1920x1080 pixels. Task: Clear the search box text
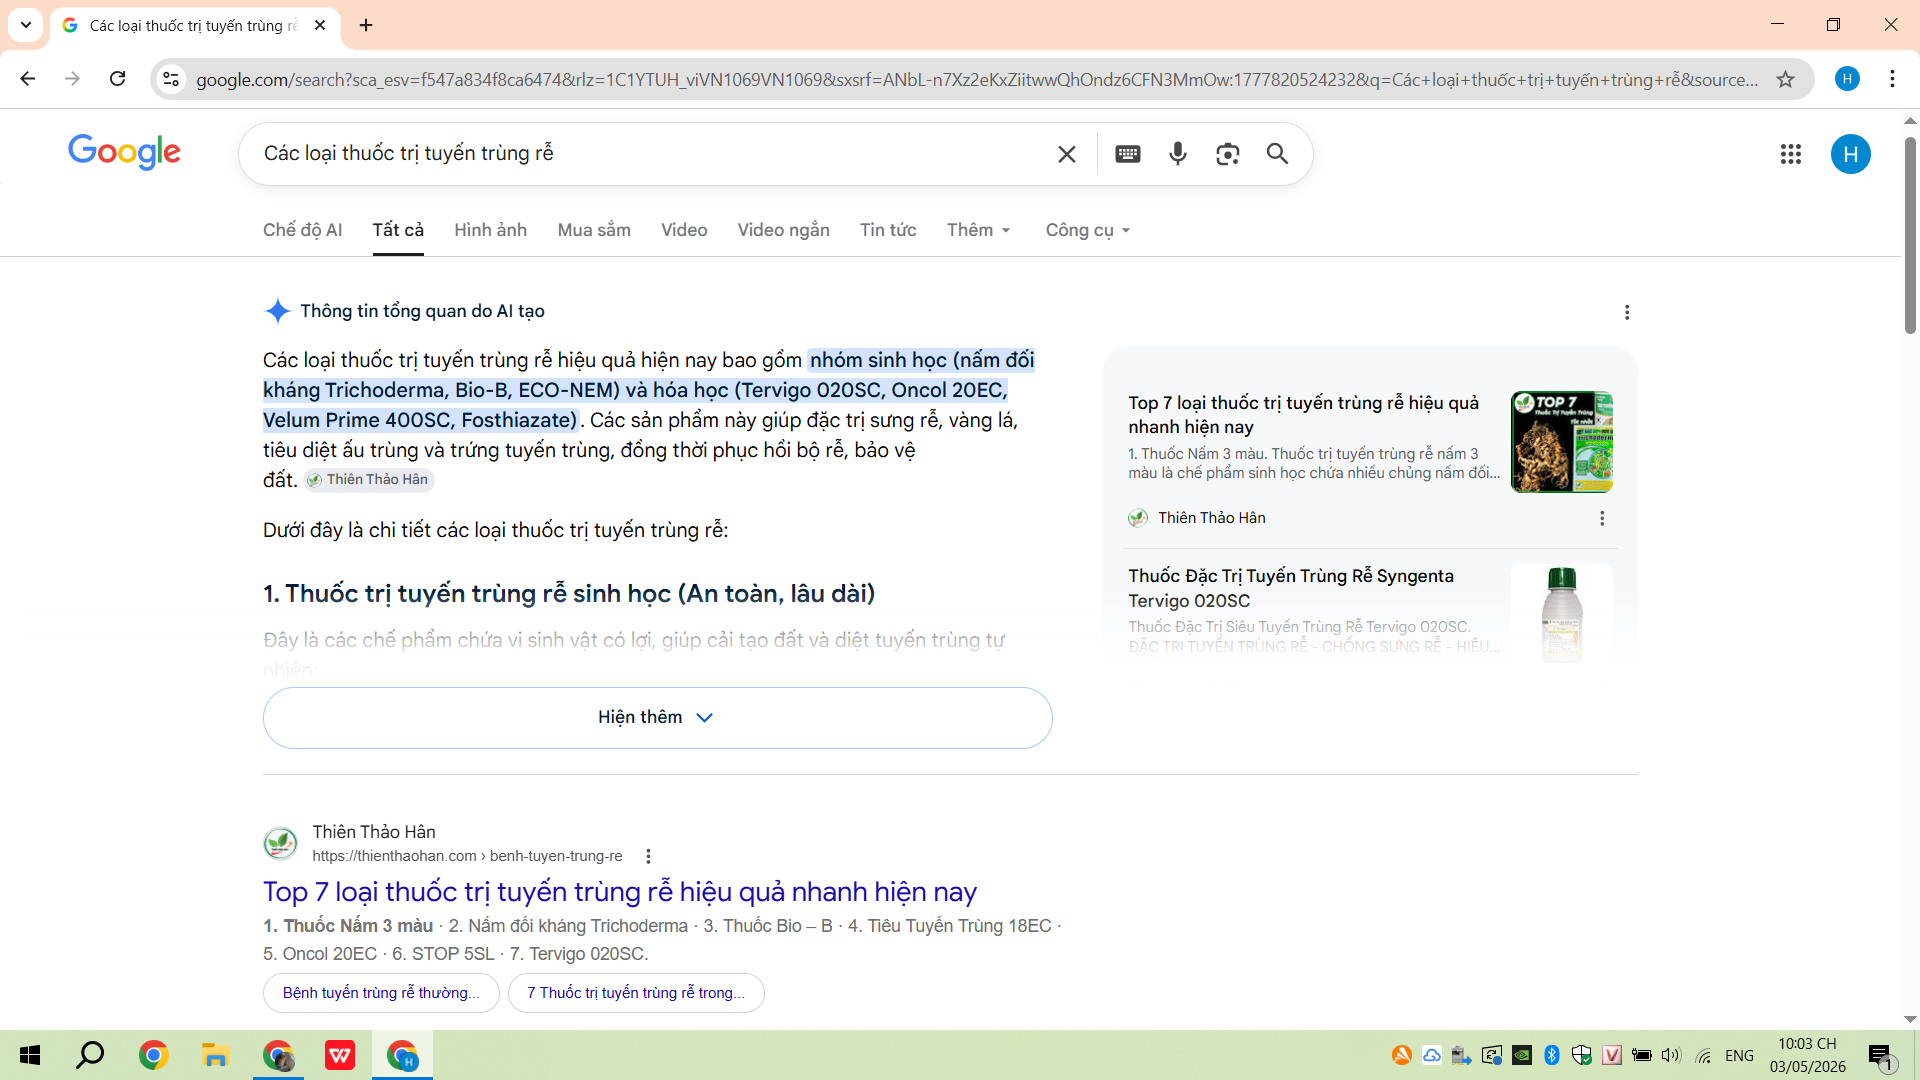tap(1067, 154)
